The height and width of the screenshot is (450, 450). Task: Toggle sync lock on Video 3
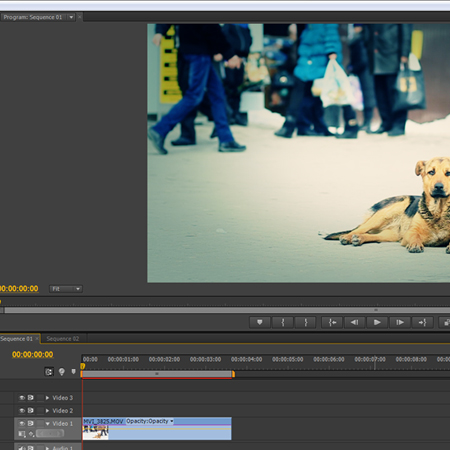[x=31, y=398]
